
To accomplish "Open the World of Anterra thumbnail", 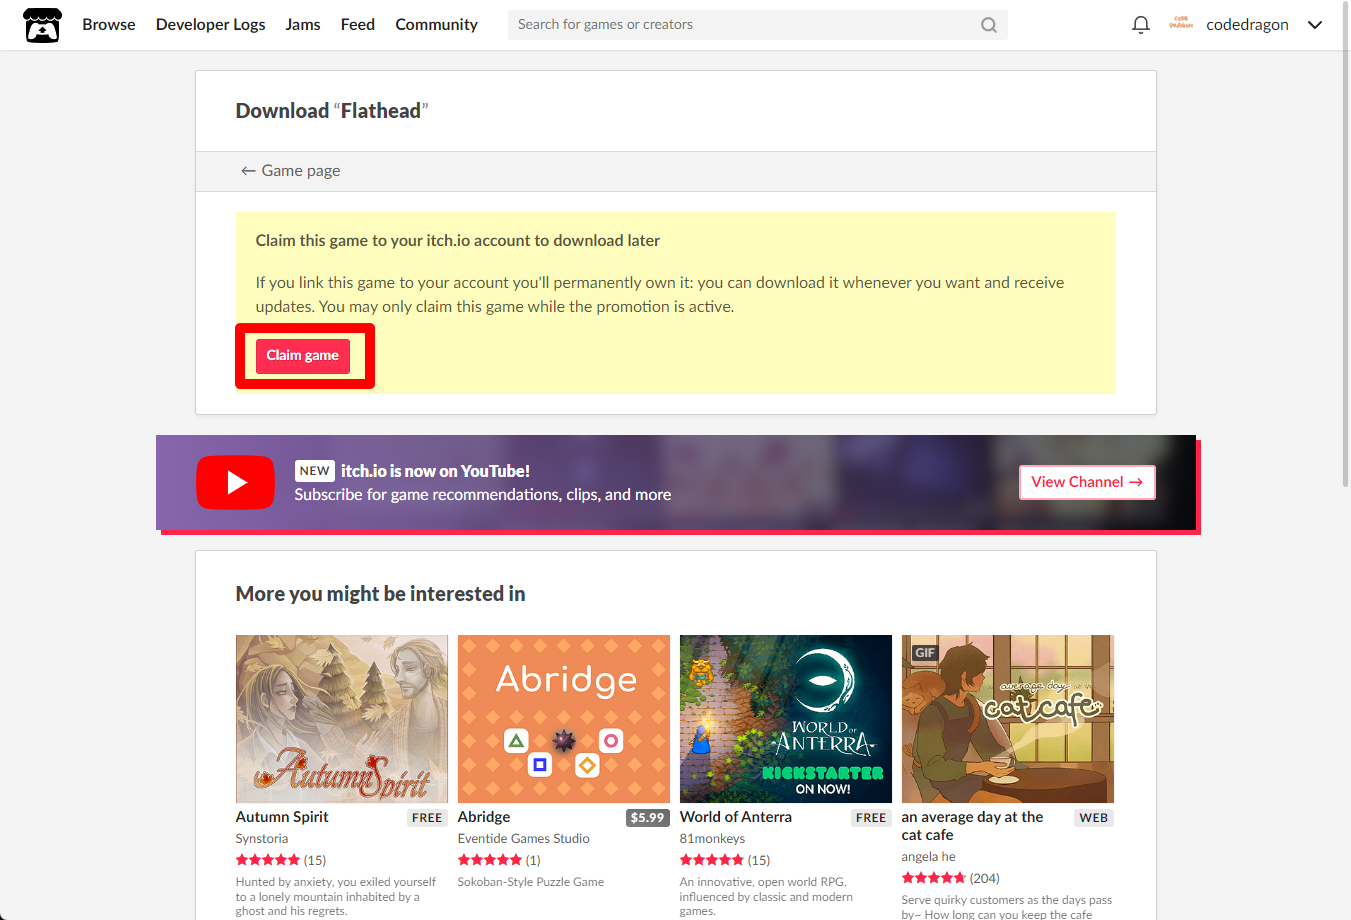I will pos(786,719).
